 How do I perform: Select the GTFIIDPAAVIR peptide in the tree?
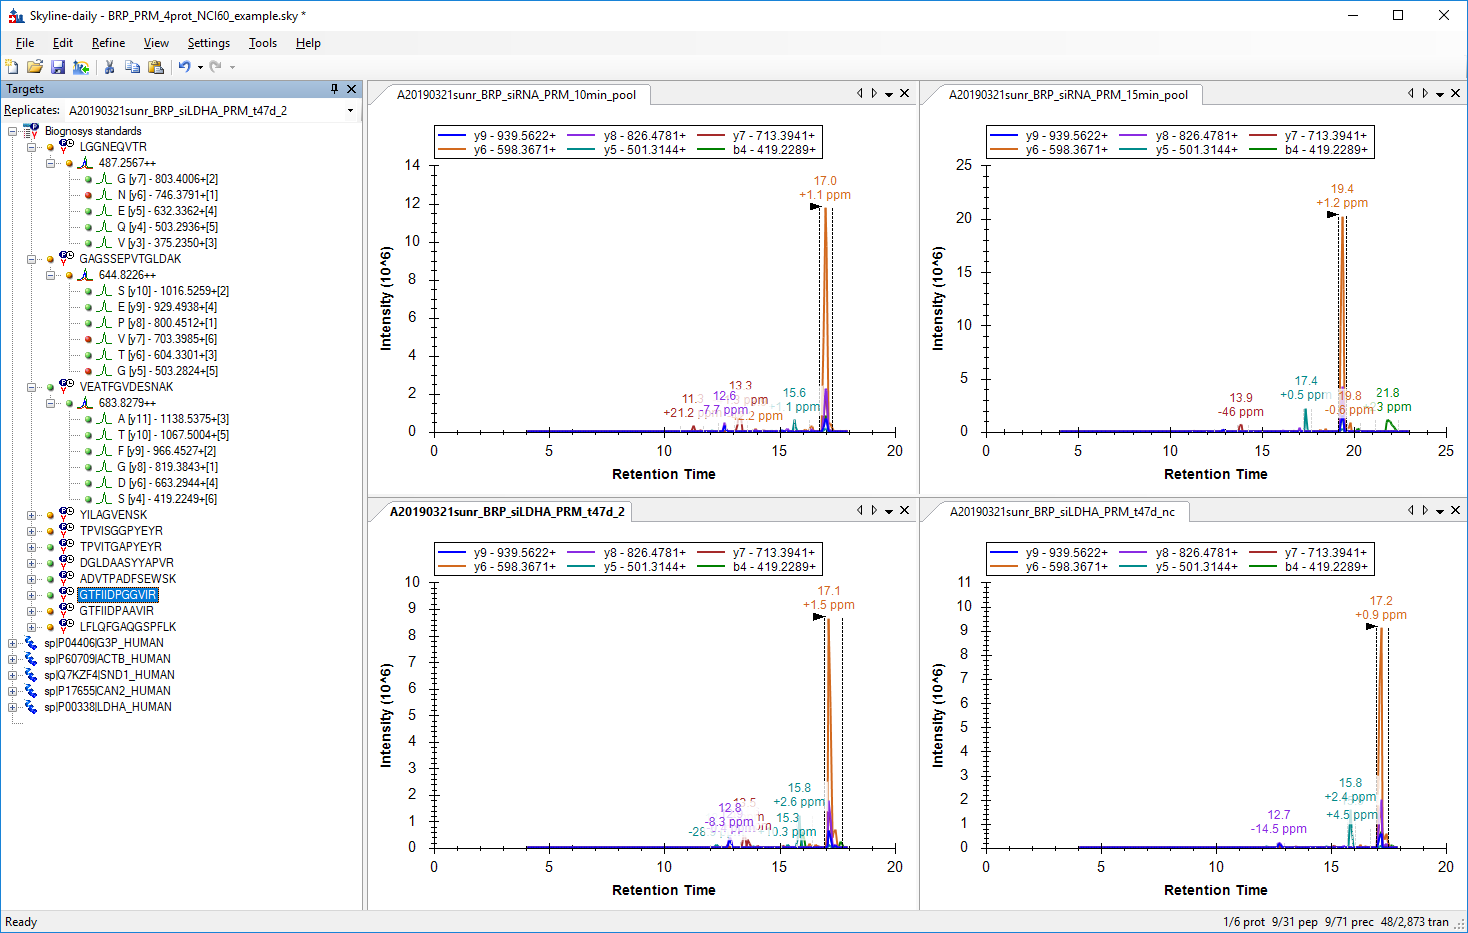(x=117, y=611)
